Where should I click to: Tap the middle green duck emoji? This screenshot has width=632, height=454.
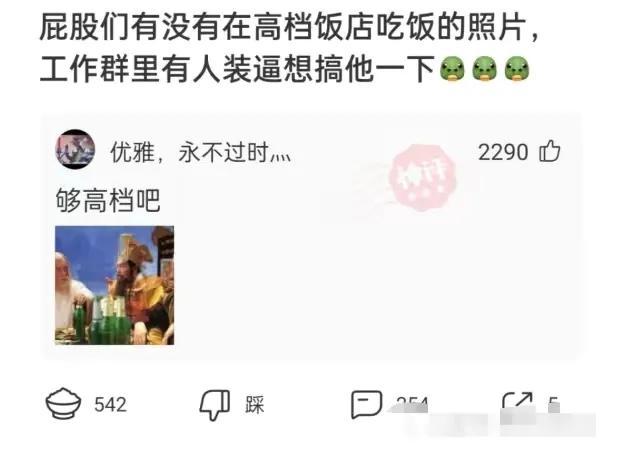point(484,69)
